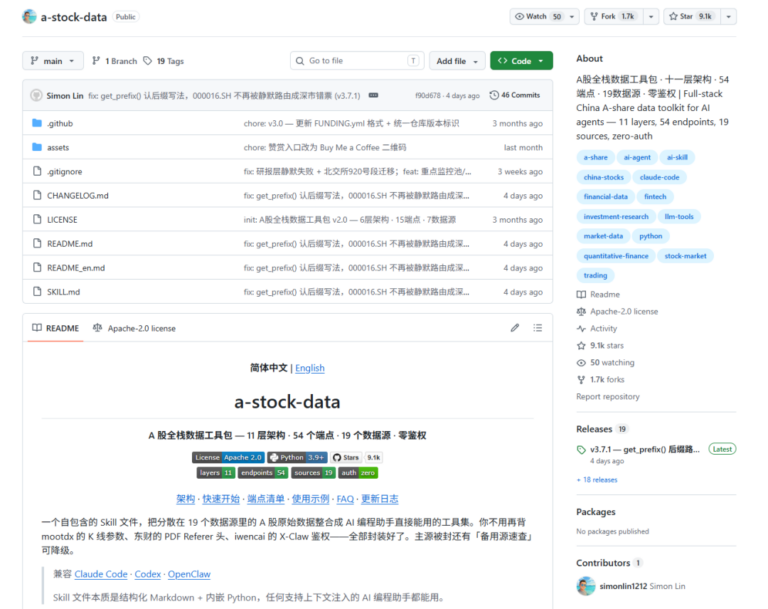Expand commit message ellipsis button
Image resolution: width=768 pixels, height=609 pixels.
tap(373, 95)
